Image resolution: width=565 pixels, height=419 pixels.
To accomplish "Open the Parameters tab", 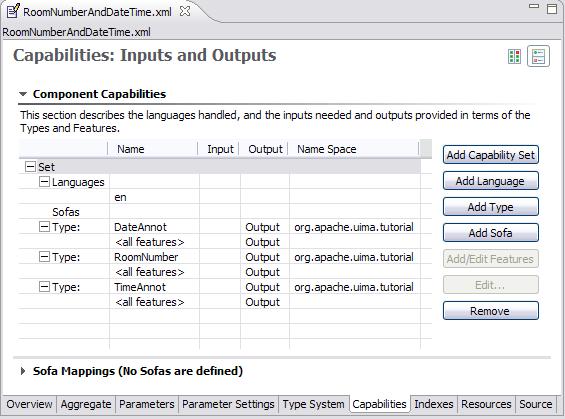I will 147,404.
